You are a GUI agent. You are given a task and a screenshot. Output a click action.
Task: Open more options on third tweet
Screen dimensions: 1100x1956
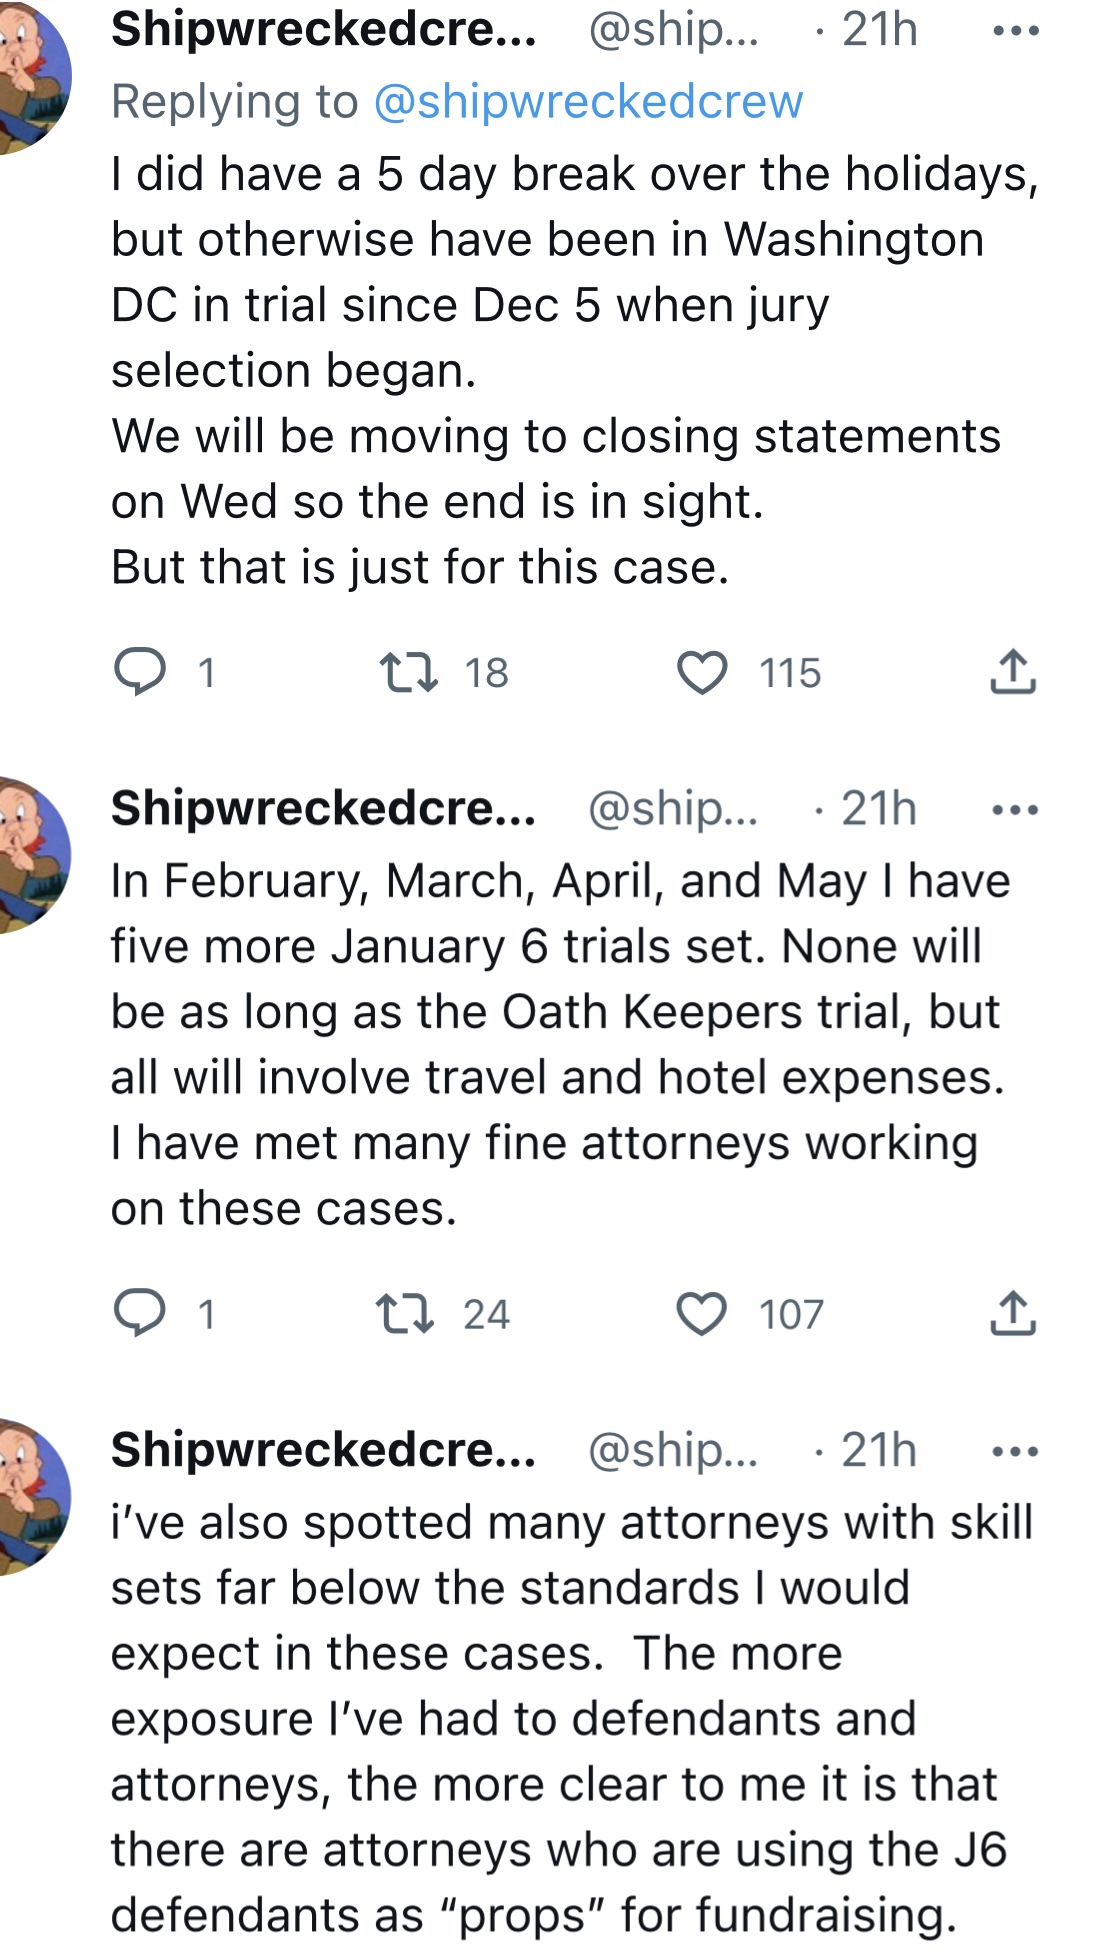[1016, 1451]
